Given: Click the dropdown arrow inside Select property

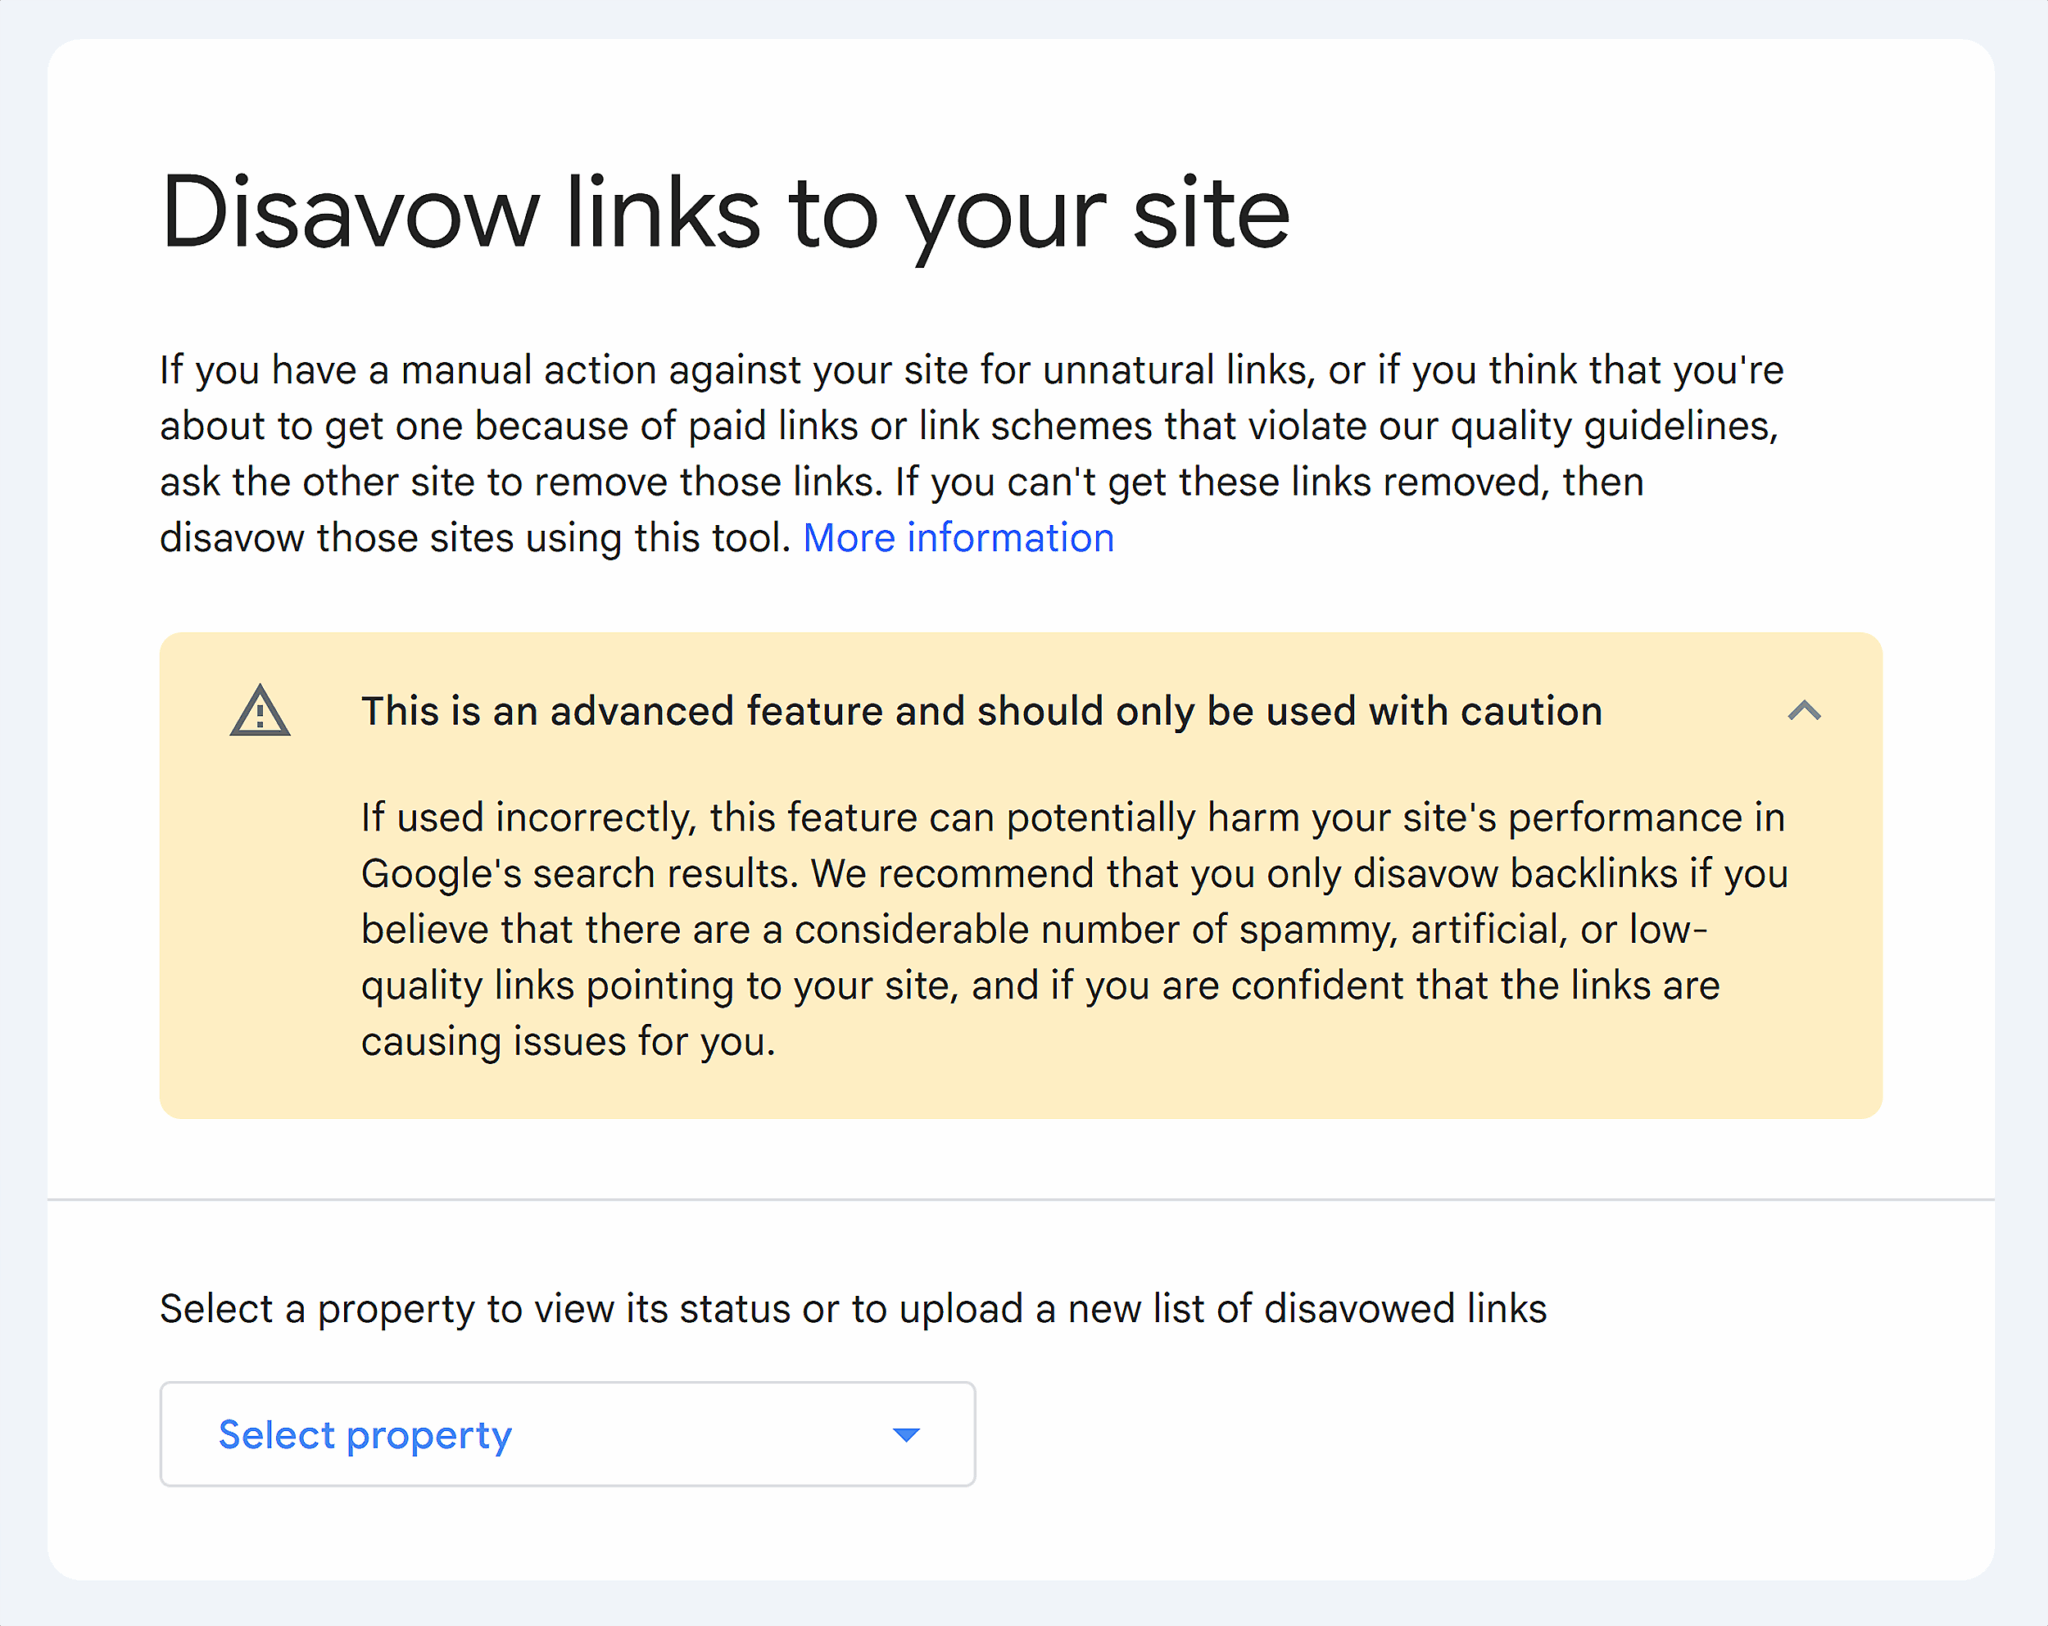Looking at the screenshot, I should 905,1434.
